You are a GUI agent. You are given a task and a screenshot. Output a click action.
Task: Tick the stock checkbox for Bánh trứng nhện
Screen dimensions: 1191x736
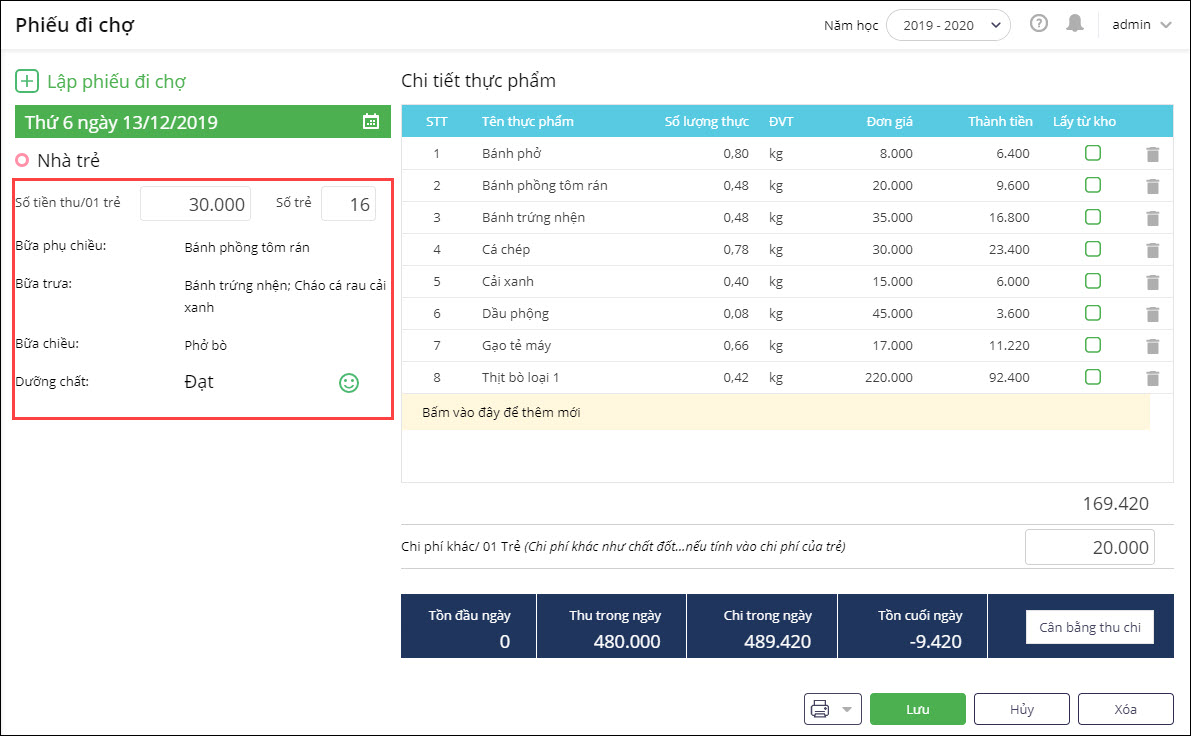click(1092, 216)
